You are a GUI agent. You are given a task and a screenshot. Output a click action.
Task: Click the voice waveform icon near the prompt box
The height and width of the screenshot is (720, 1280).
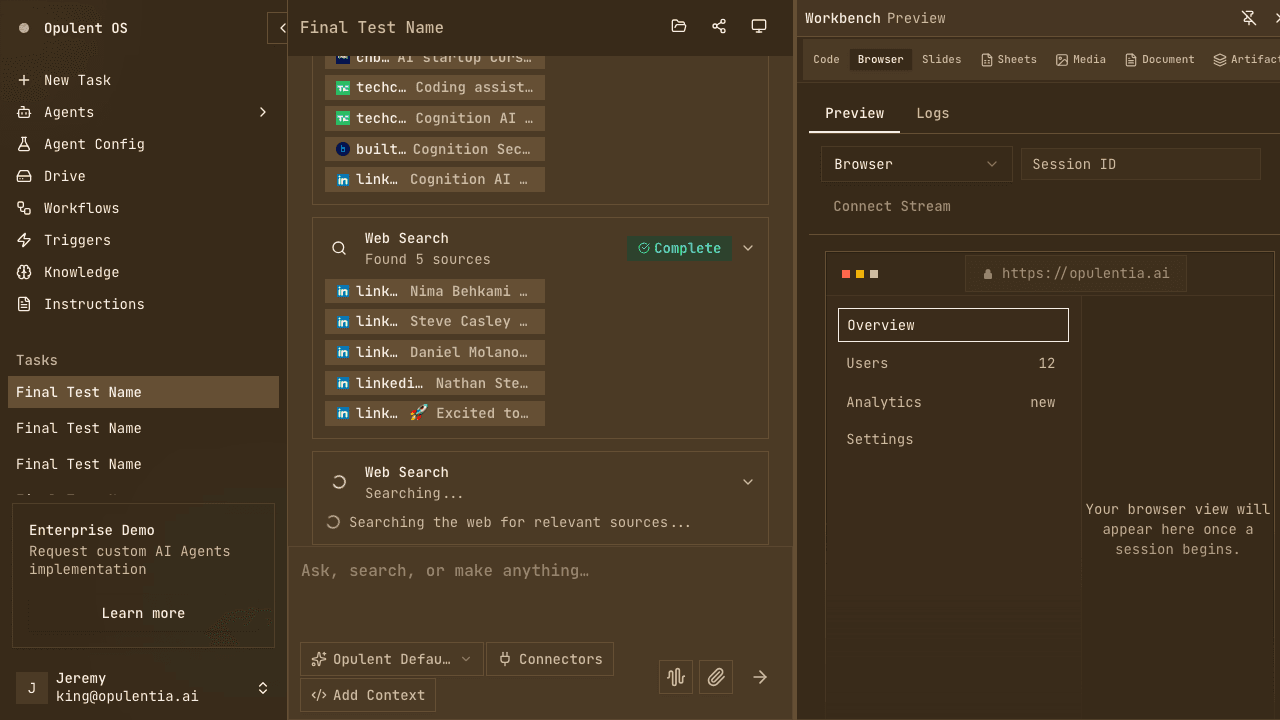pyautogui.click(x=675, y=677)
